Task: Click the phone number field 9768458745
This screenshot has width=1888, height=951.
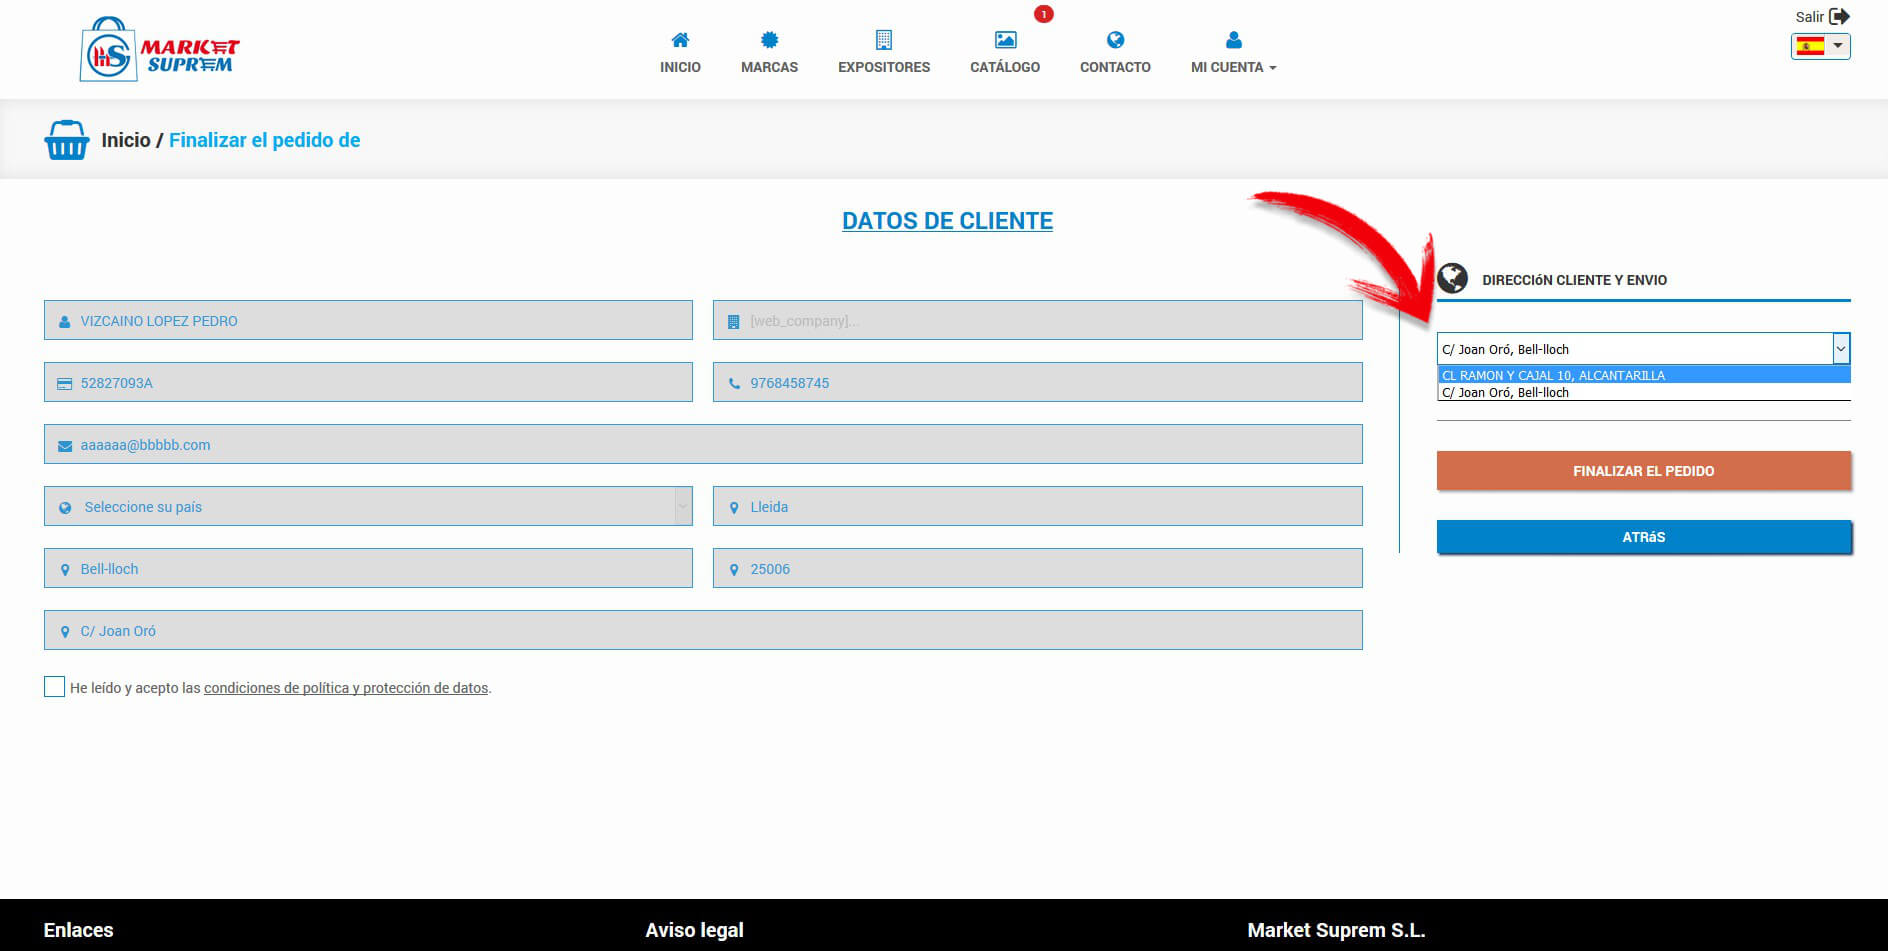Action: (x=1037, y=383)
